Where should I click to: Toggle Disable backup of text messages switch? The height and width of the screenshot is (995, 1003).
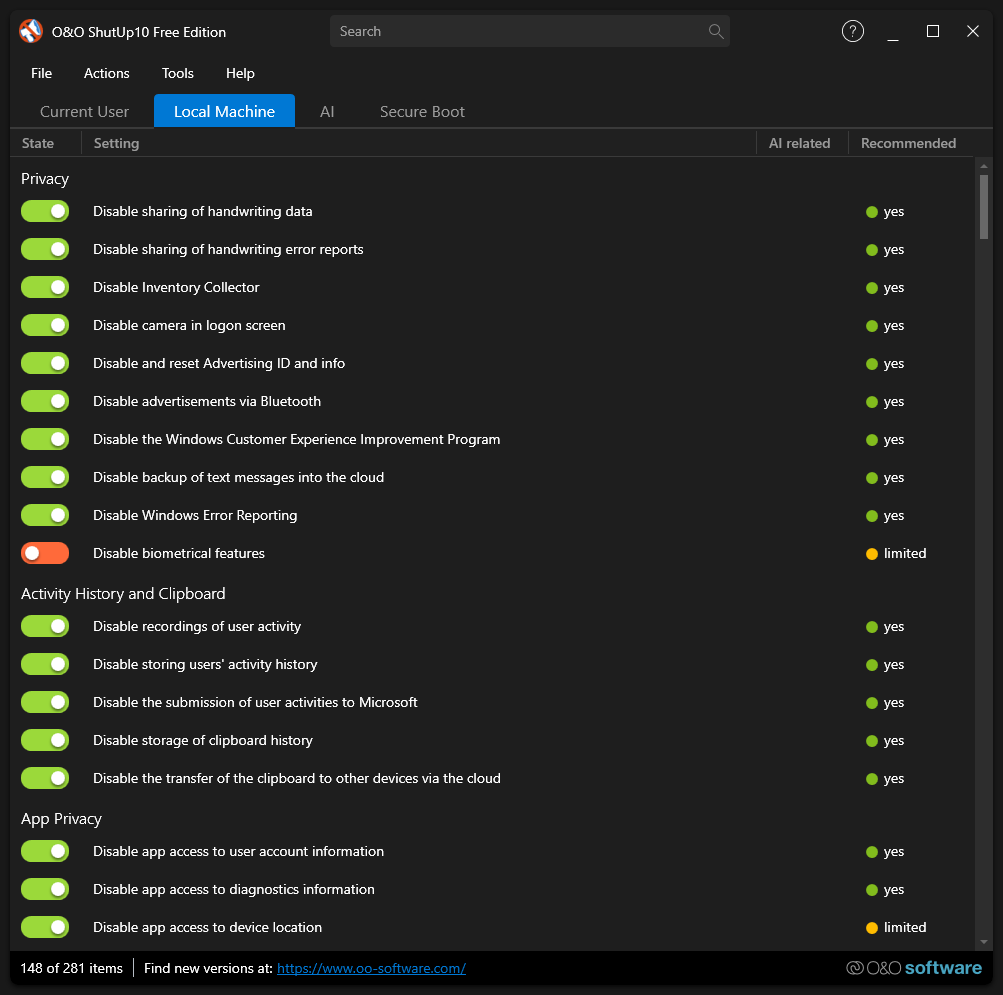pyautogui.click(x=45, y=477)
